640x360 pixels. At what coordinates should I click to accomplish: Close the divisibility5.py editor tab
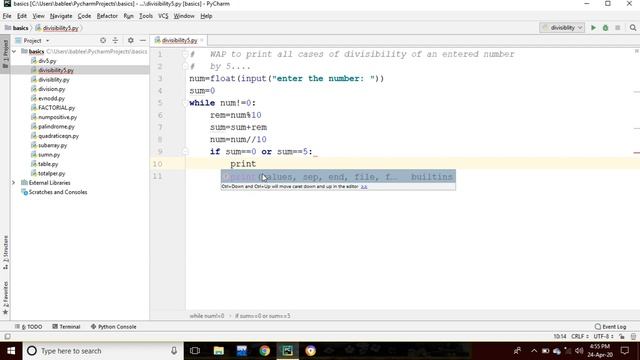(202, 40)
